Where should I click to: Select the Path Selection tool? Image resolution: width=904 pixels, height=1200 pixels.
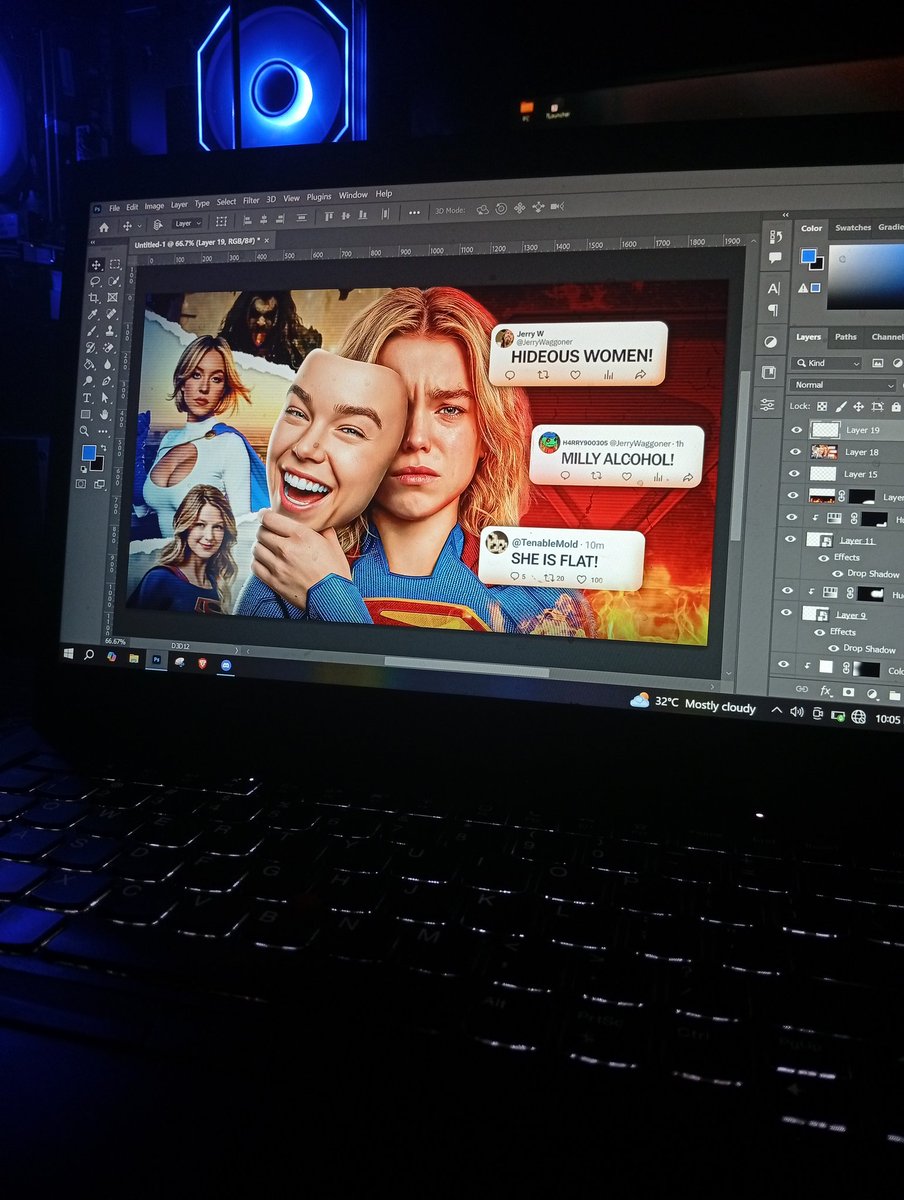[105, 397]
